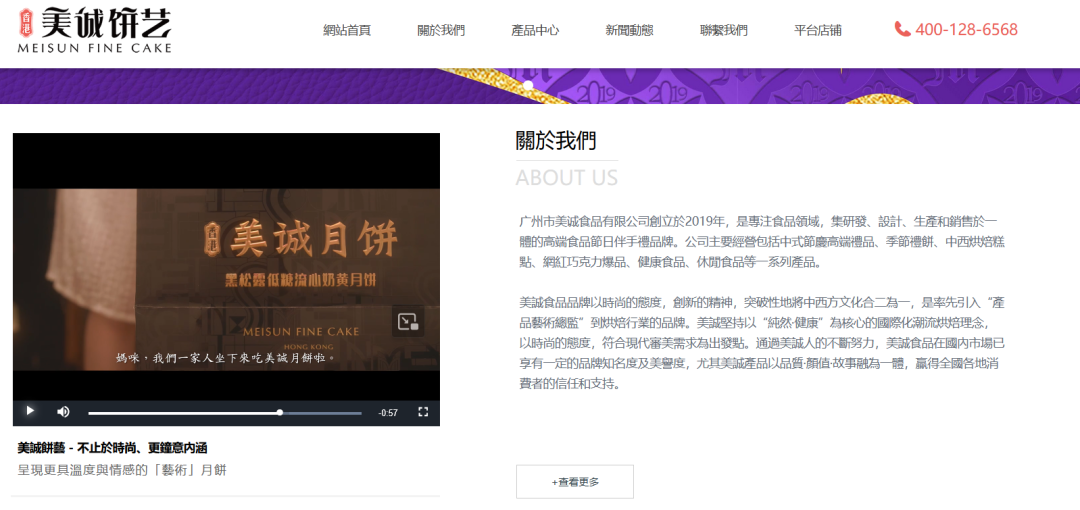This screenshot has height=510, width=1080.
Task: Go to 網站首頁 in the navigation
Action: click(x=347, y=30)
